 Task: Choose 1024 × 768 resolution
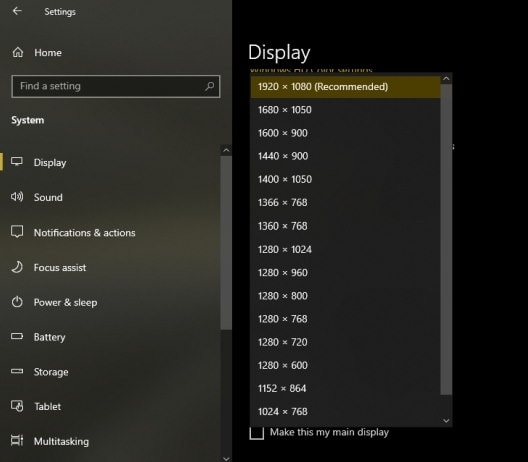pos(345,411)
